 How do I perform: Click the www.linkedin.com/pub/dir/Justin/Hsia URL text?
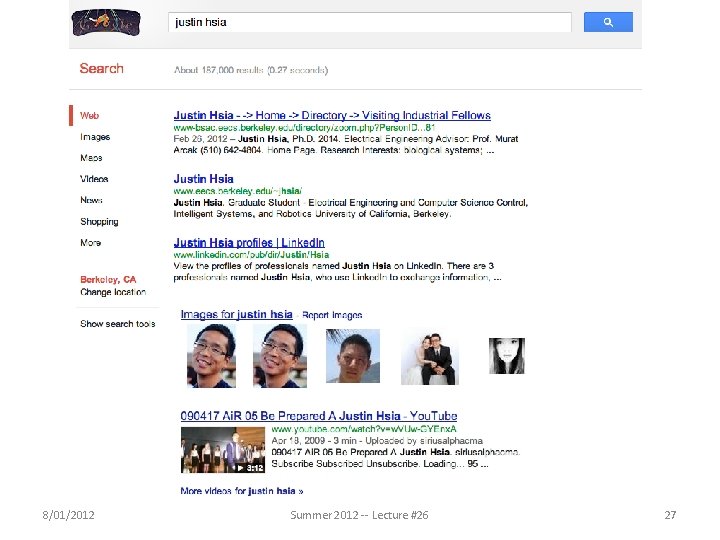click(251, 254)
